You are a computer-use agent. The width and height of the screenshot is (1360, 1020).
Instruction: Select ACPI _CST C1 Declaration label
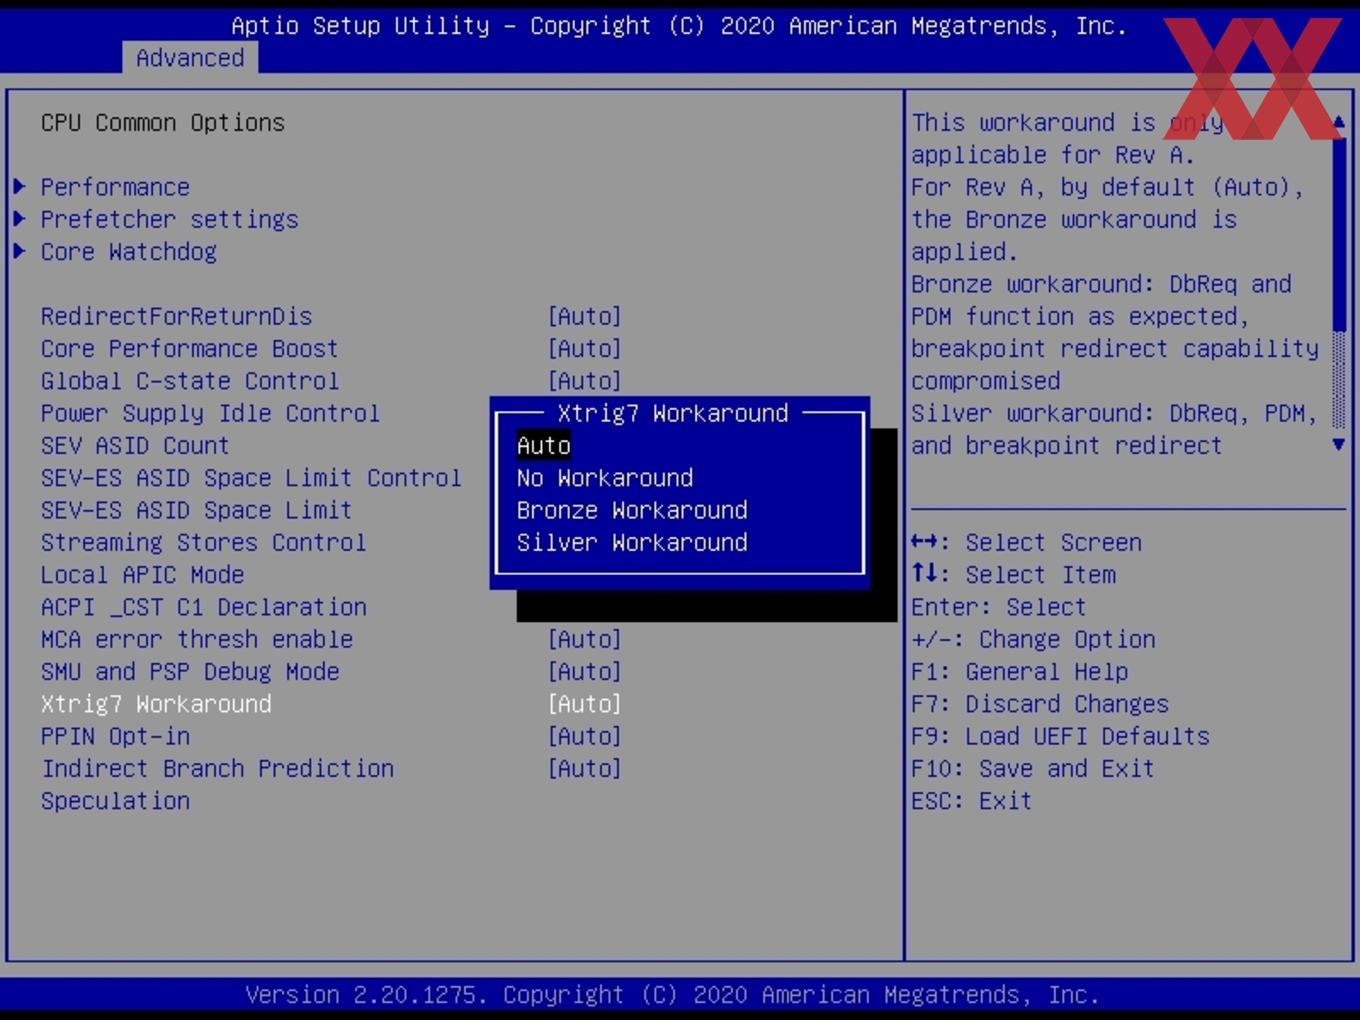pyautogui.click(x=203, y=607)
